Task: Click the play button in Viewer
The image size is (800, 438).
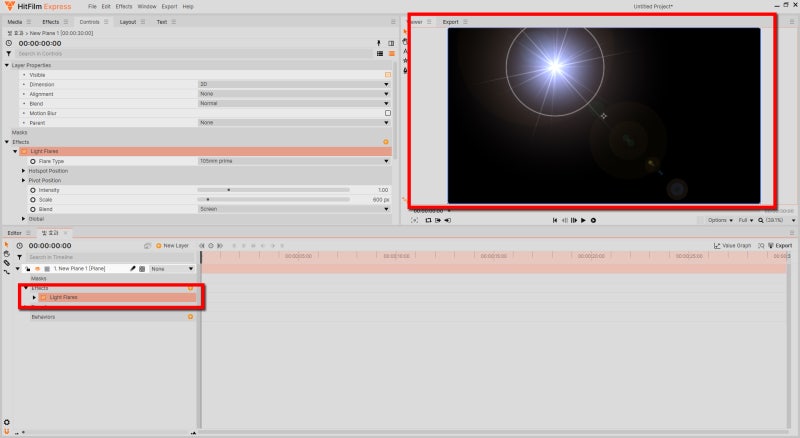Action: [583, 220]
